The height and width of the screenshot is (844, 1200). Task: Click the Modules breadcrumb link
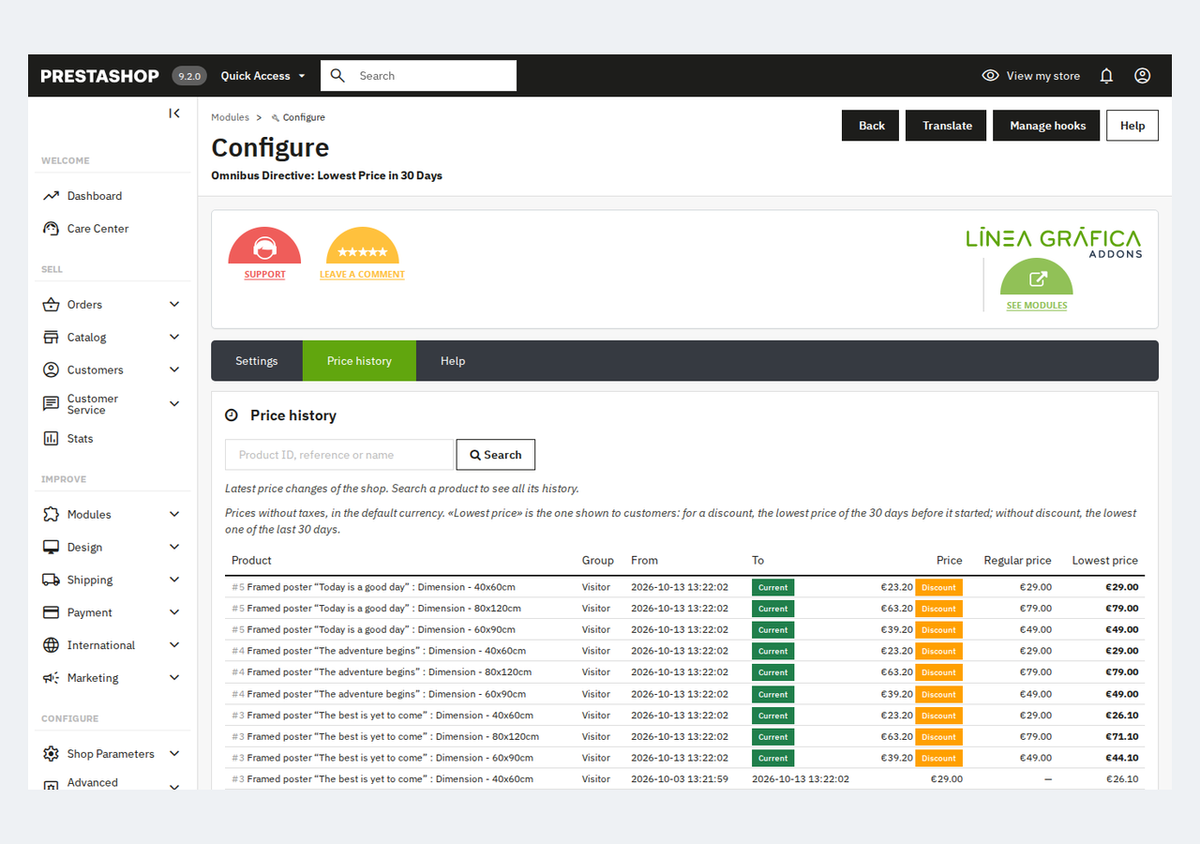point(230,118)
